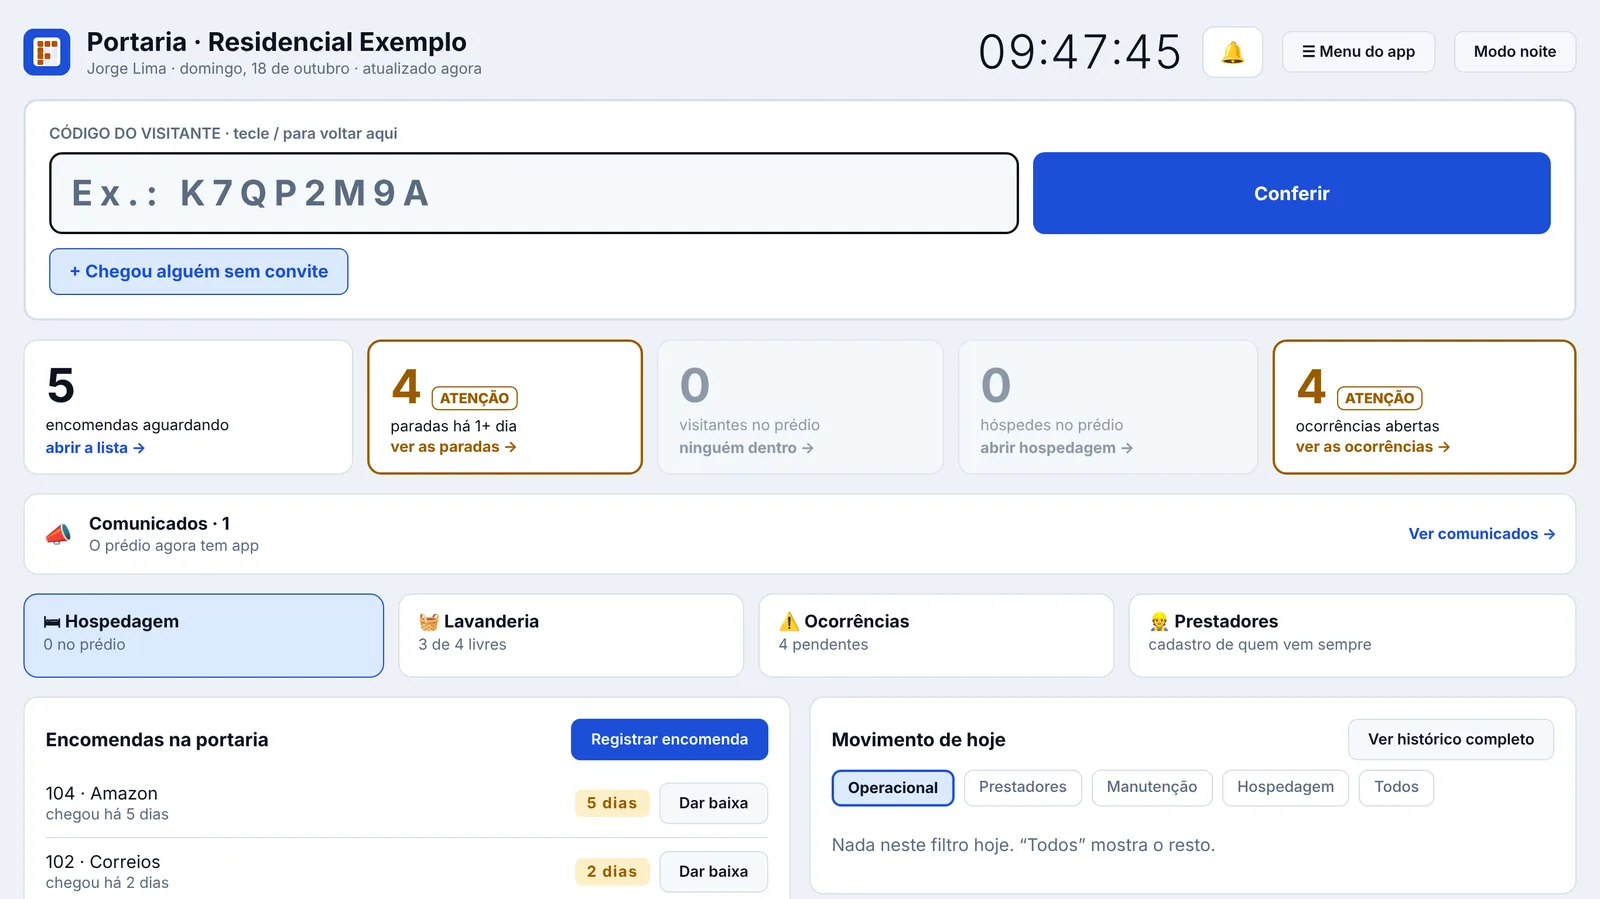Follow the "ver as paradas" link
Screen dimensions: 1600x899
[453, 447]
